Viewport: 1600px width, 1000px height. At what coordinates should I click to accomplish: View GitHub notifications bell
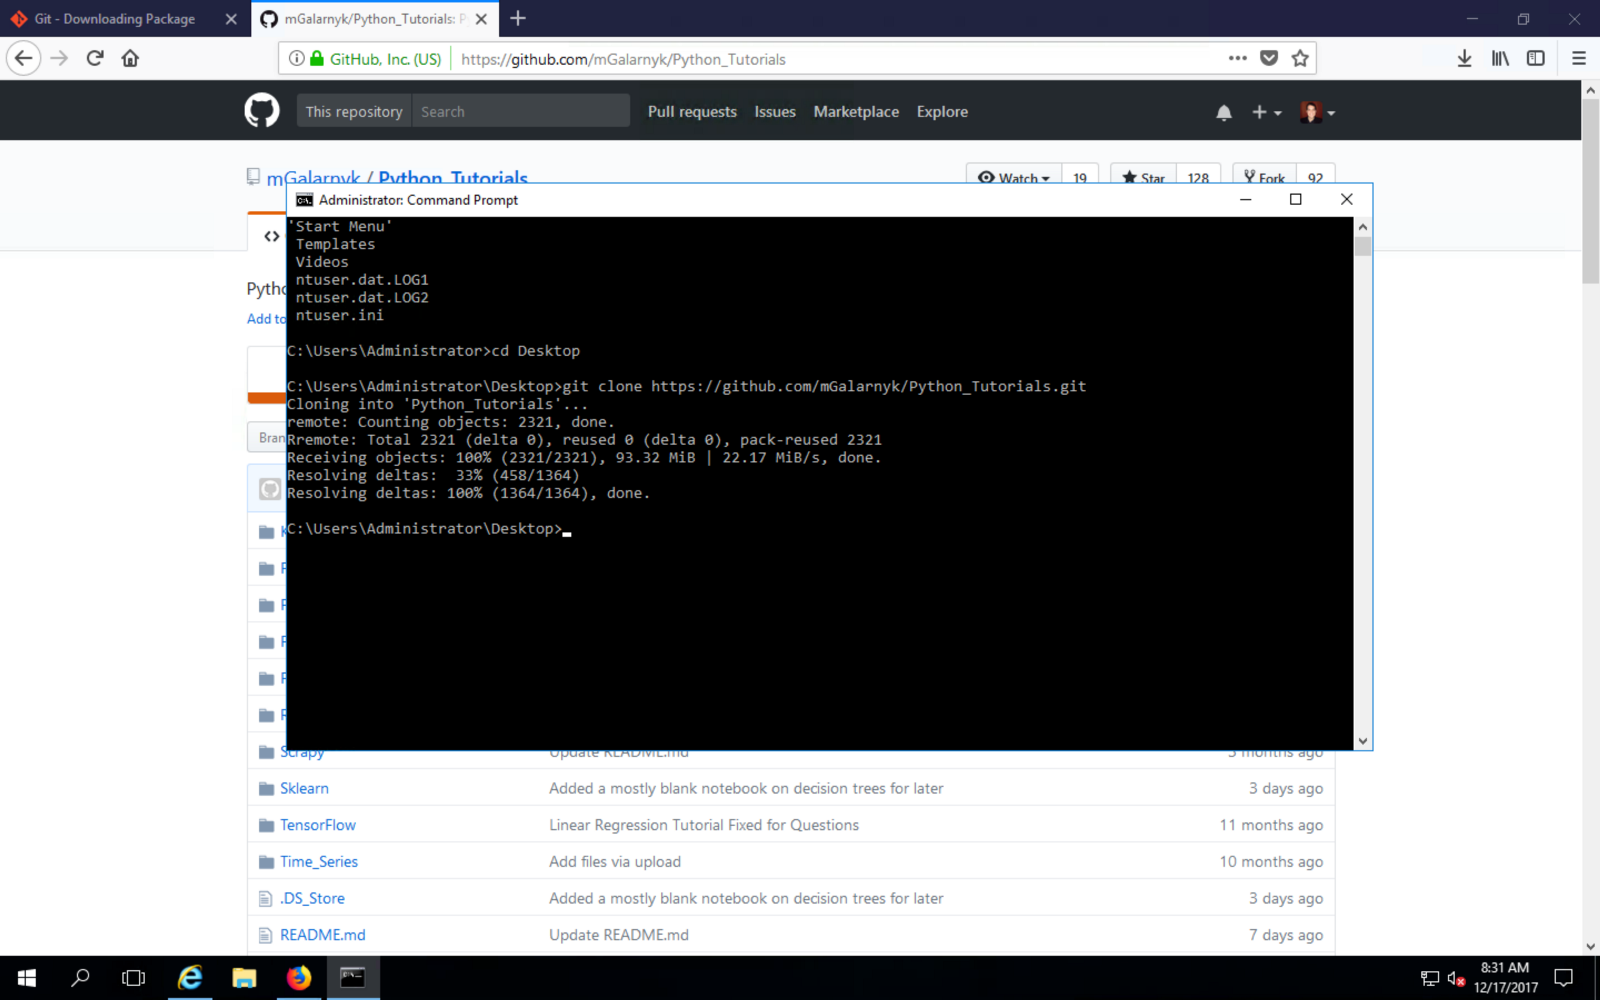1224,112
